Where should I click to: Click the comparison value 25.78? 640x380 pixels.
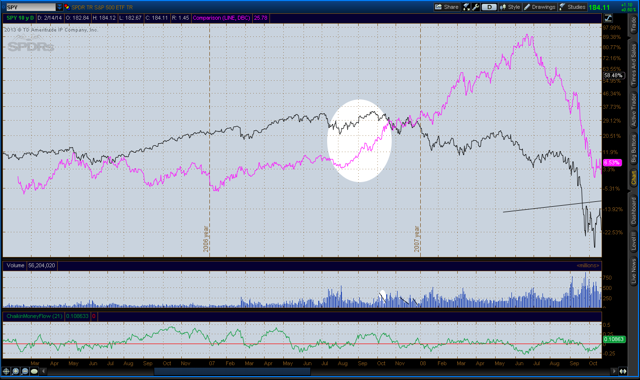(260, 18)
